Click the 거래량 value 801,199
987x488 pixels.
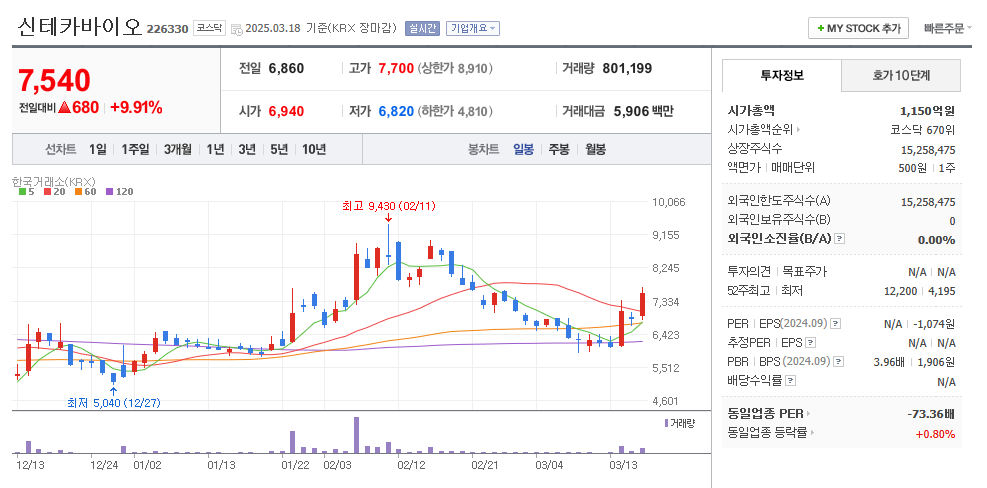point(627,68)
